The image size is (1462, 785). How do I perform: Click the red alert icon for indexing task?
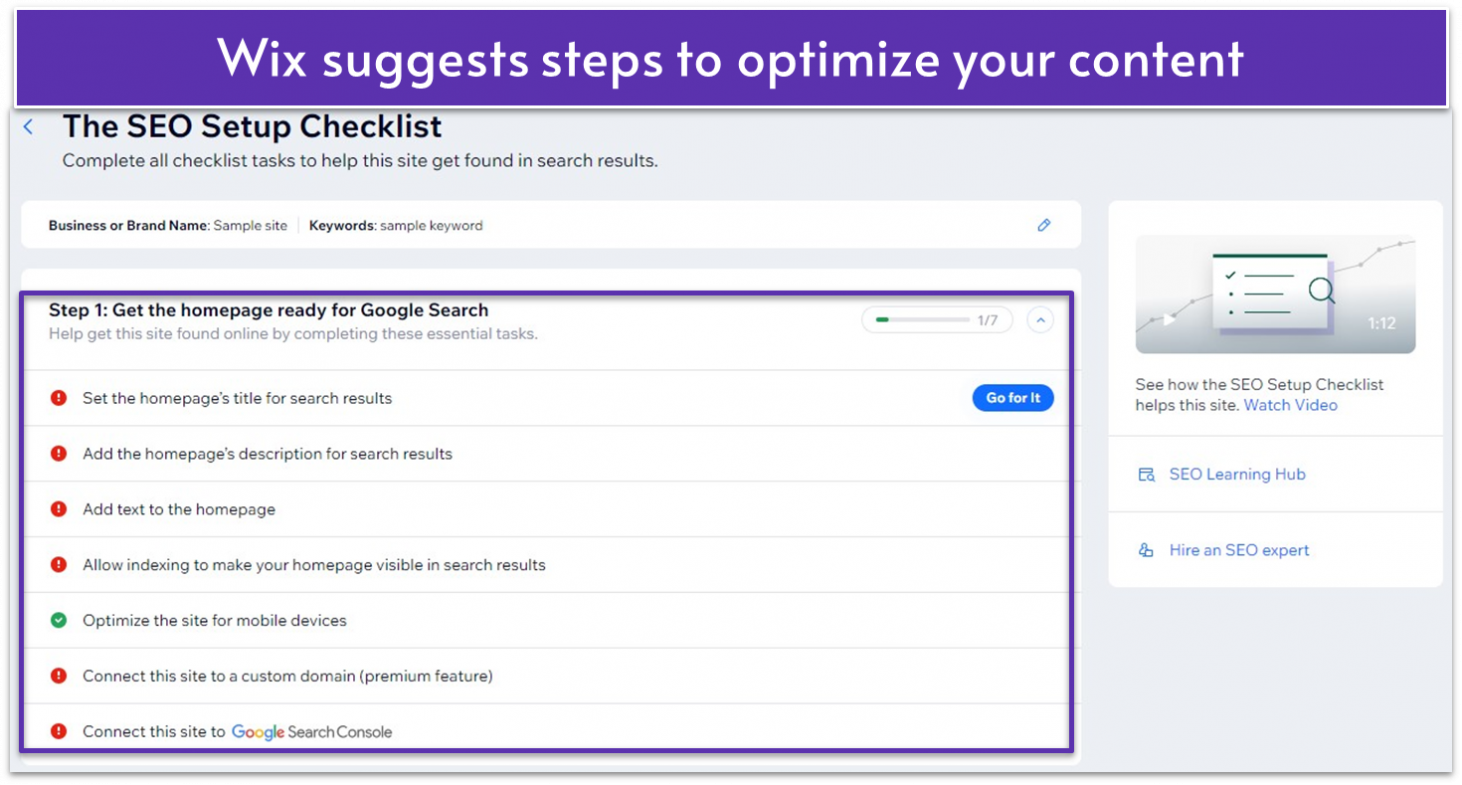(x=57, y=564)
